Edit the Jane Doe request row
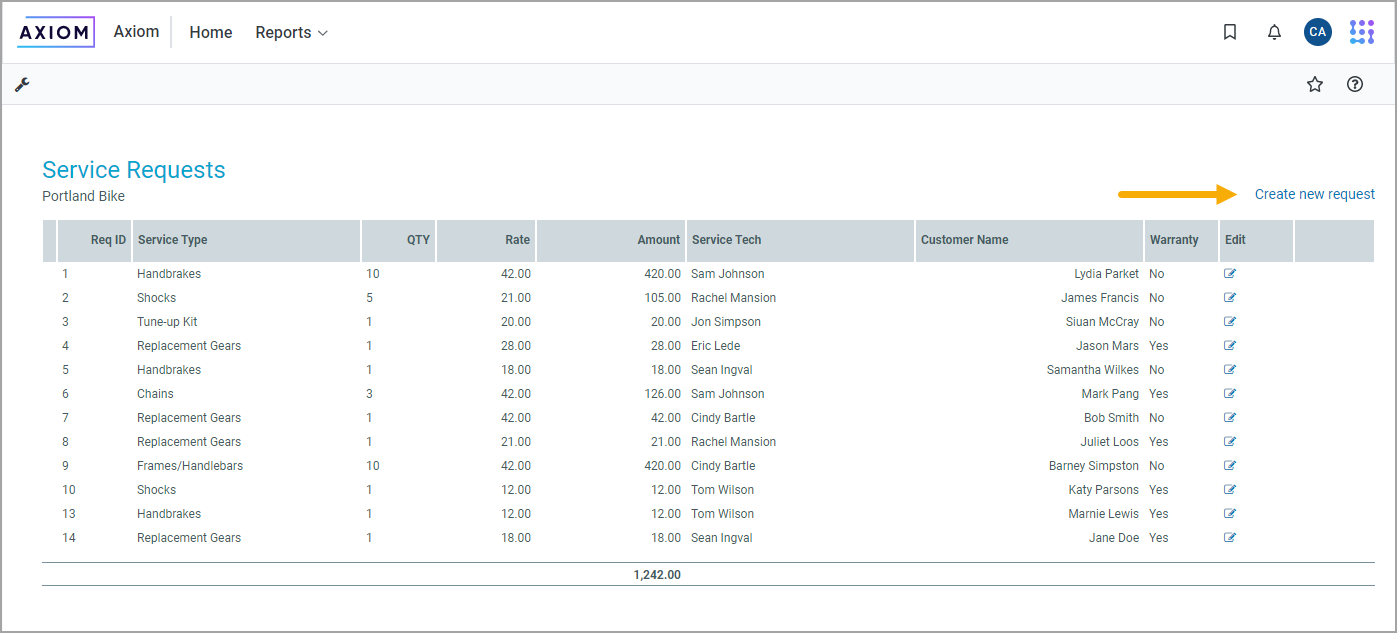This screenshot has height=633, width=1397. point(1230,538)
